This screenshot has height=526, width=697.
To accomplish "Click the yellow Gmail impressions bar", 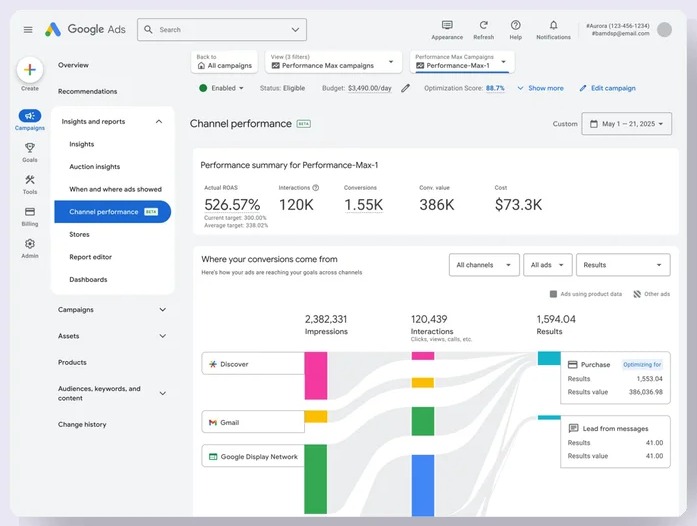I will click(316, 417).
